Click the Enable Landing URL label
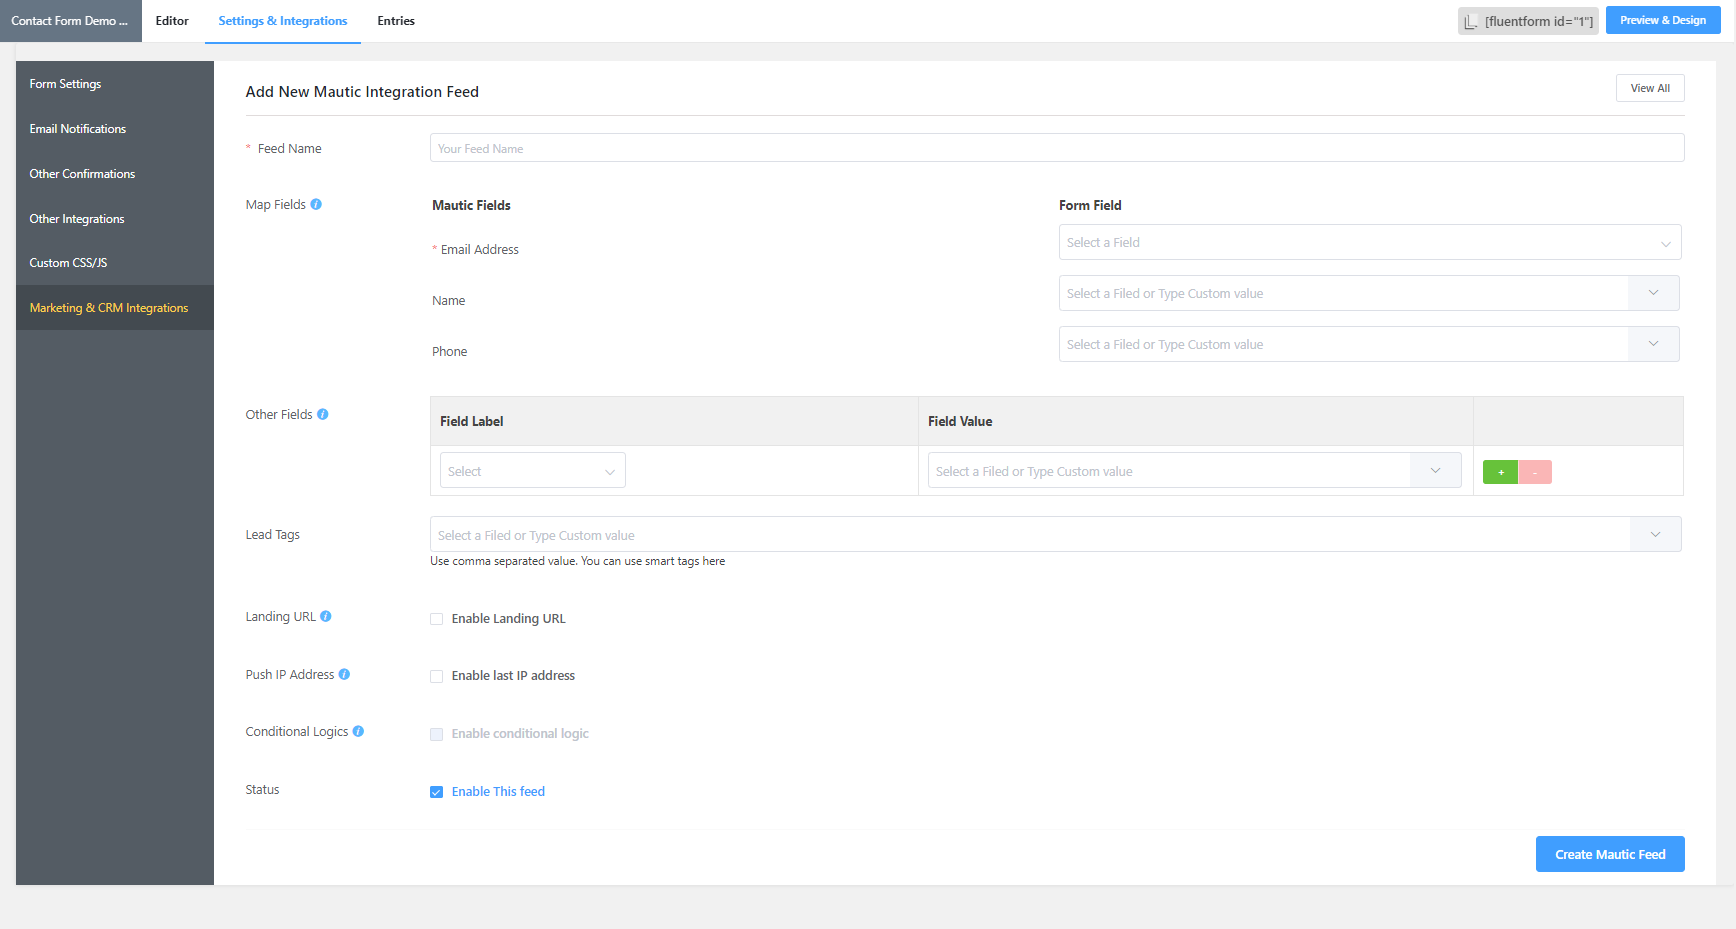 pyautogui.click(x=508, y=619)
